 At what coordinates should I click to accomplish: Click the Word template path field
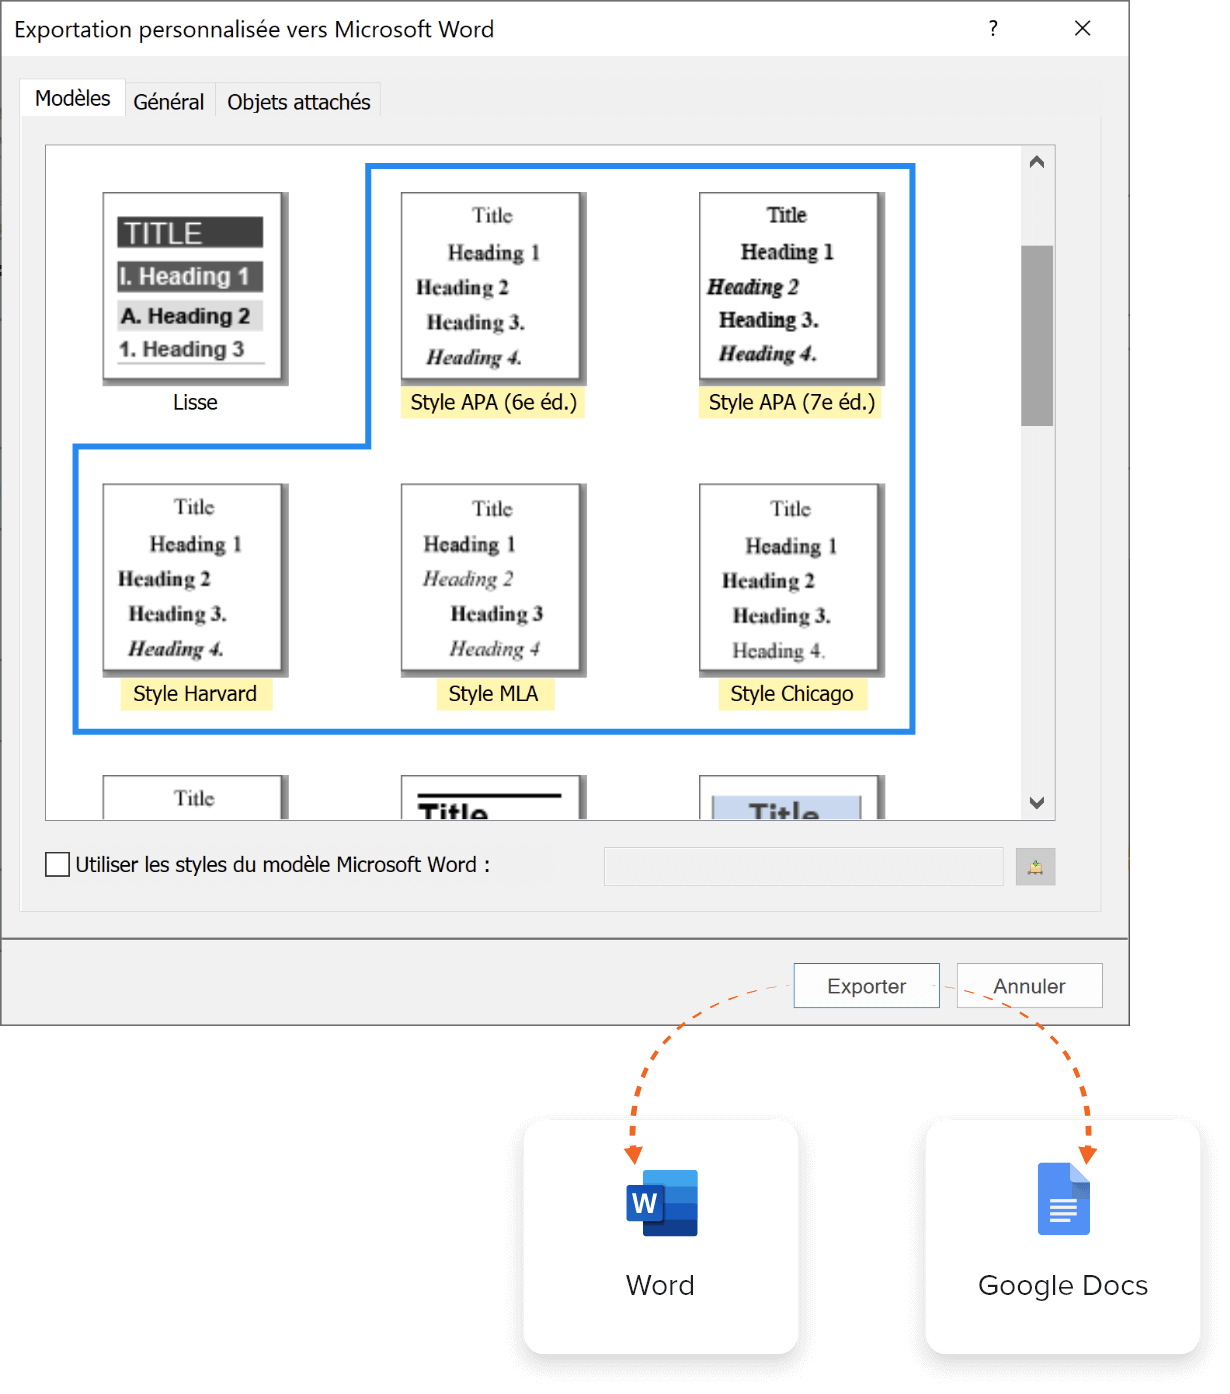[803, 867]
